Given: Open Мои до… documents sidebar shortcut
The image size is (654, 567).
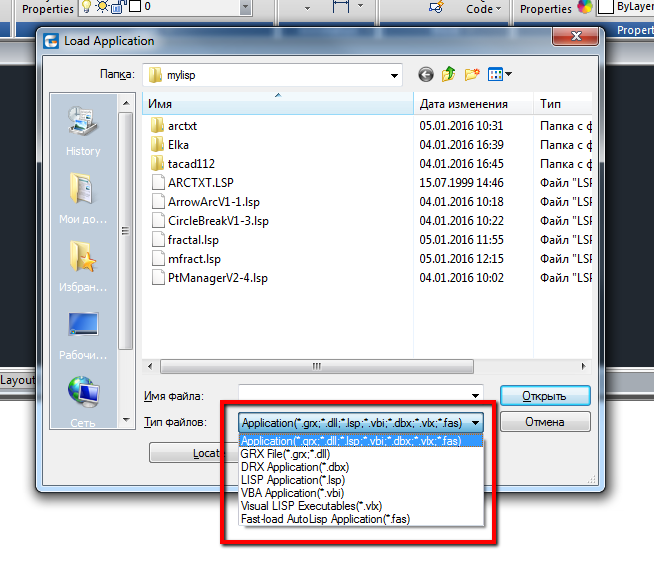Looking at the screenshot, I should [x=83, y=199].
